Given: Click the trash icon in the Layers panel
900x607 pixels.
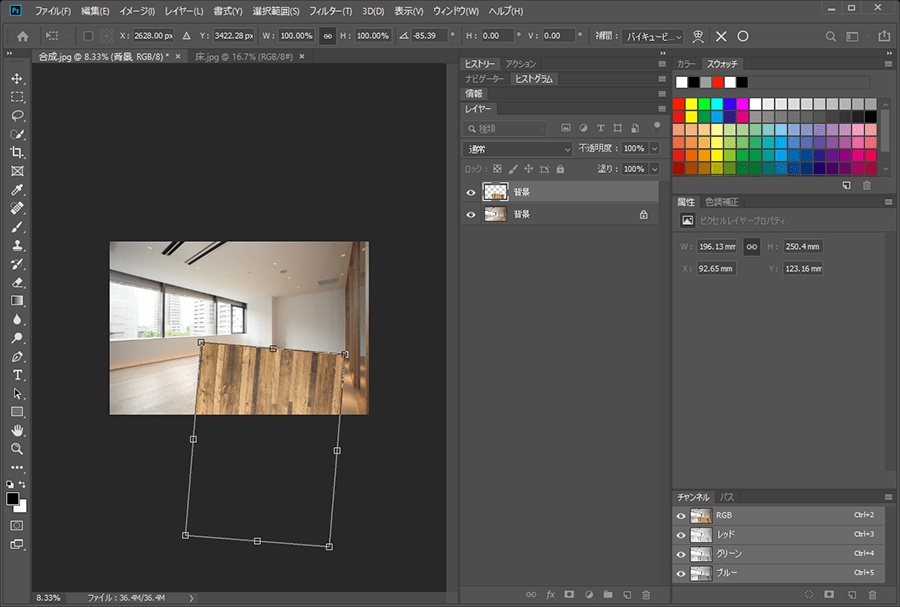Looking at the screenshot, I should (646, 594).
